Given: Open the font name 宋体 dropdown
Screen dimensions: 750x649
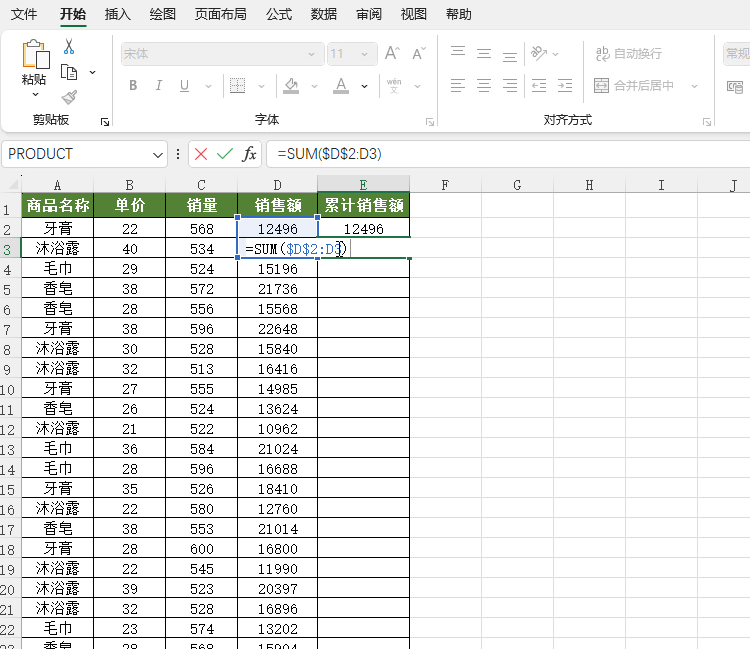Looking at the screenshot, I should click(311, 54).
